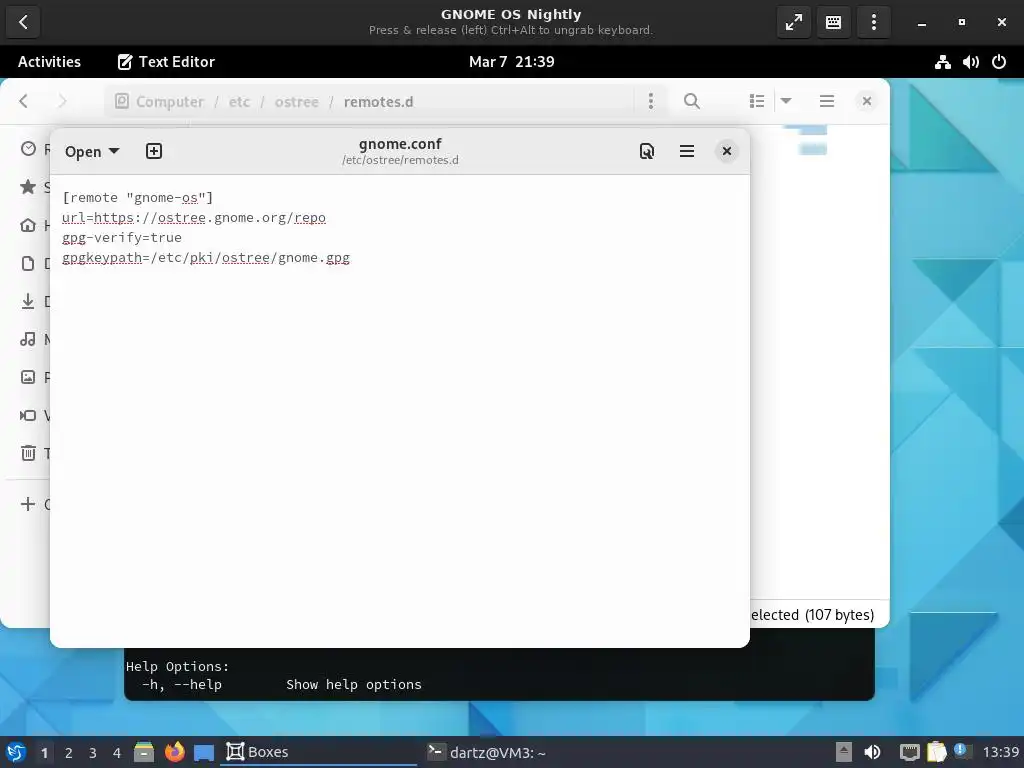Go back in the Files window

click(x=24, y=101)
